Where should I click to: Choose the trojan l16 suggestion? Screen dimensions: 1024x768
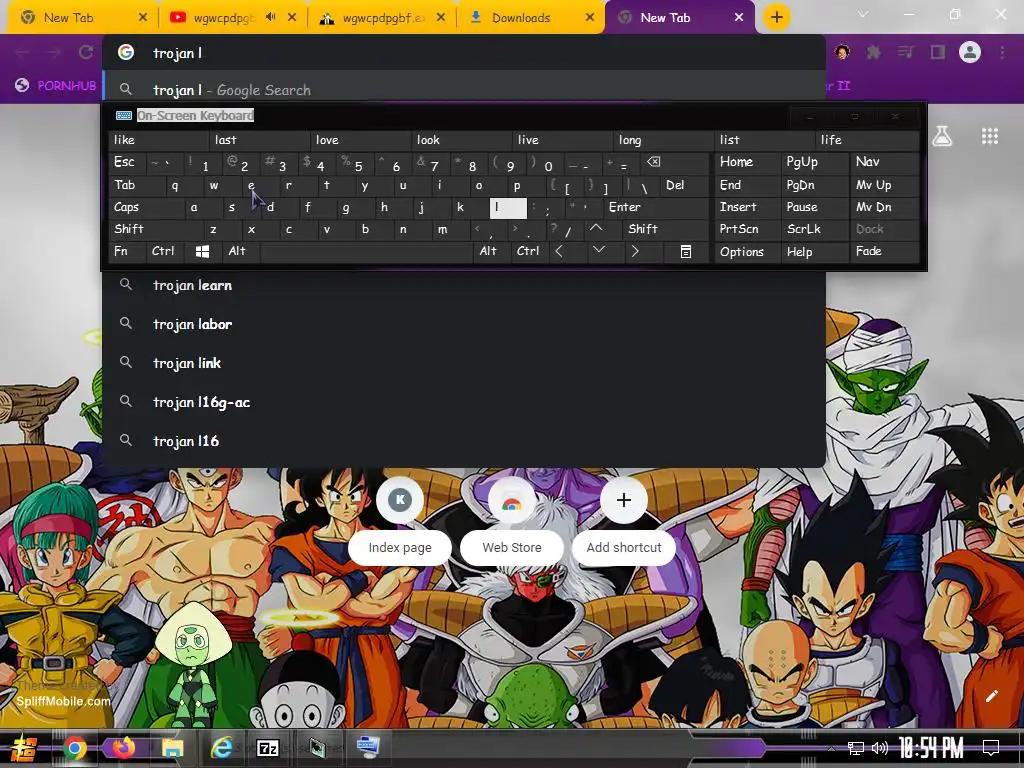(x=464, y=441)
